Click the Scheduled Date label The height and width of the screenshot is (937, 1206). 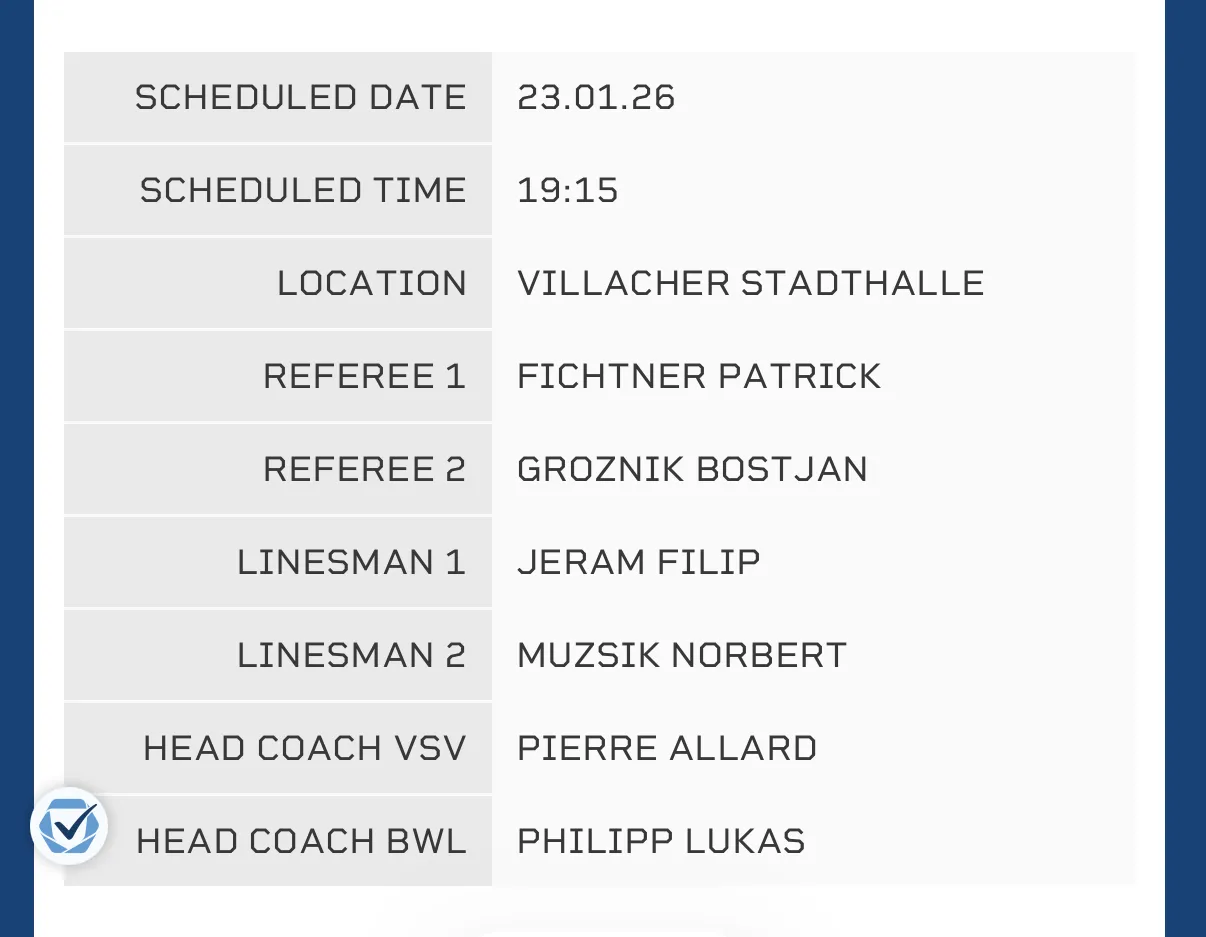click(301, 98)
